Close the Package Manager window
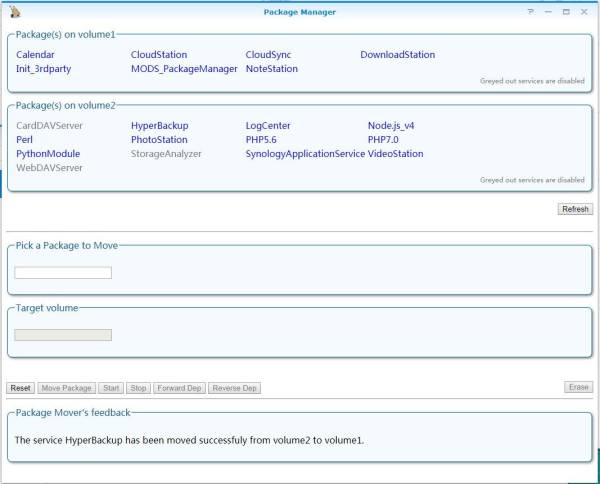 [x=584, y=12]
